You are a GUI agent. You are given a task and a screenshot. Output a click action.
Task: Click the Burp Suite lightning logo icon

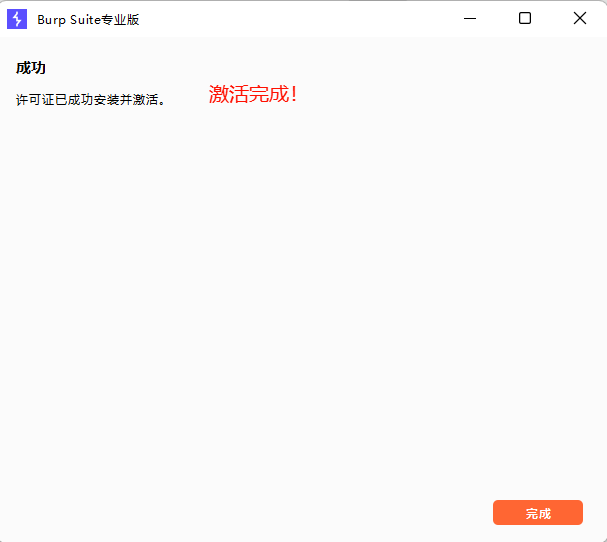click(17, 19)
